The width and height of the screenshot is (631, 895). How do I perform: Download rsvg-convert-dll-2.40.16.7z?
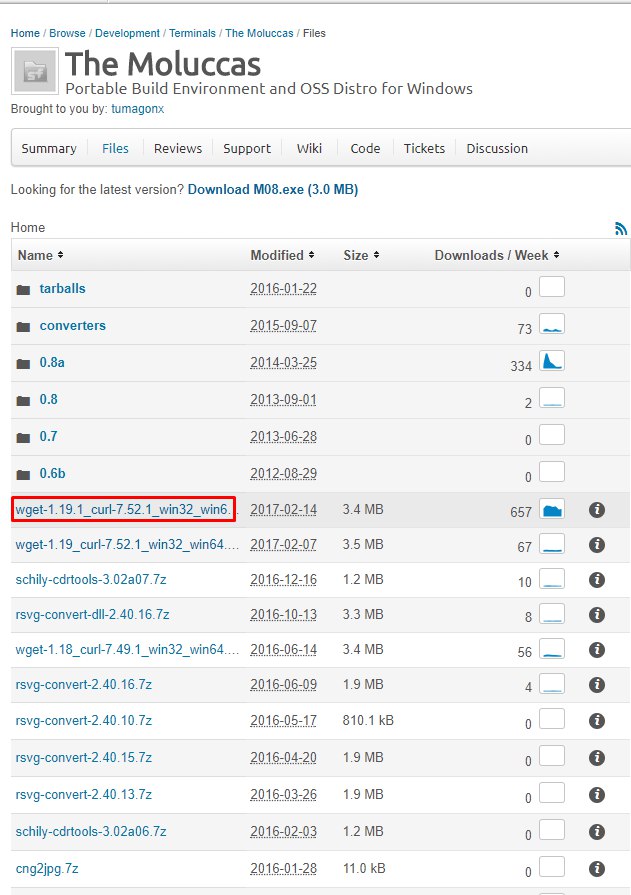pyautogui.click(x=93, y=615)
